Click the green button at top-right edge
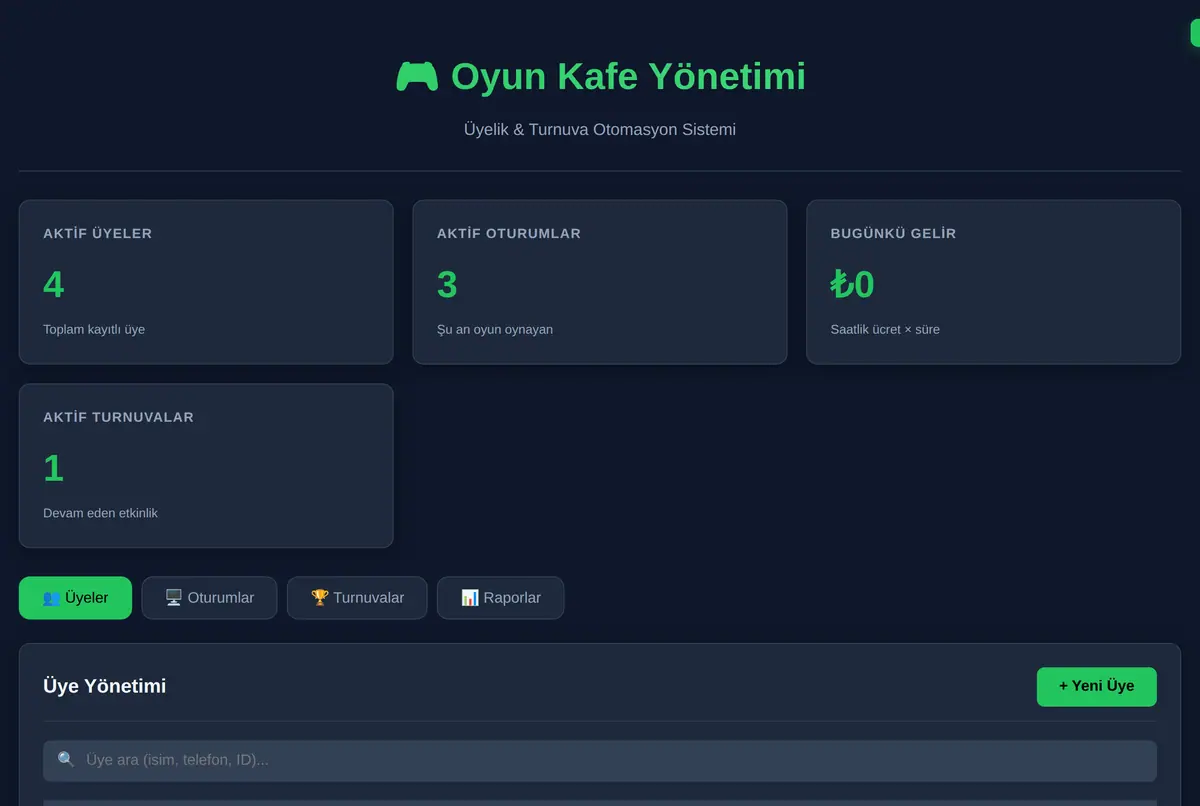Screen dimensions: 1200x806 coord(1195,33)
